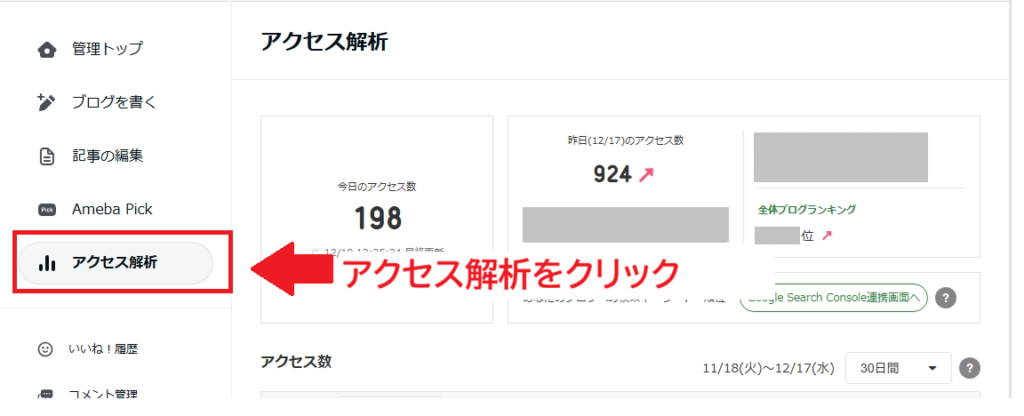Open the 全体ブログランキング link
The height and width of the screenshot is (416, 1024).
coord(807,210)
